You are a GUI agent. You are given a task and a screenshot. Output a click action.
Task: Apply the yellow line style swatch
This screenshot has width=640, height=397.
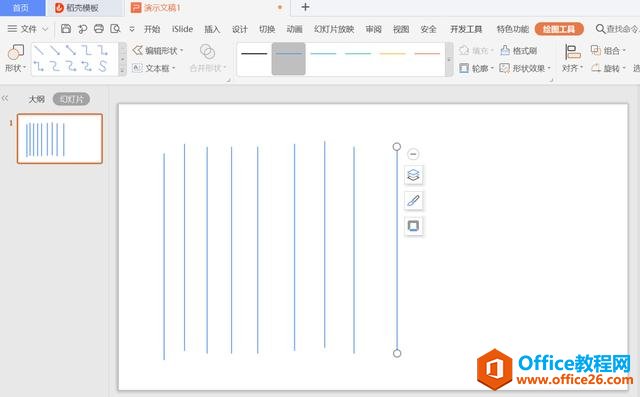pyautogui.click(x=393, y=53)
